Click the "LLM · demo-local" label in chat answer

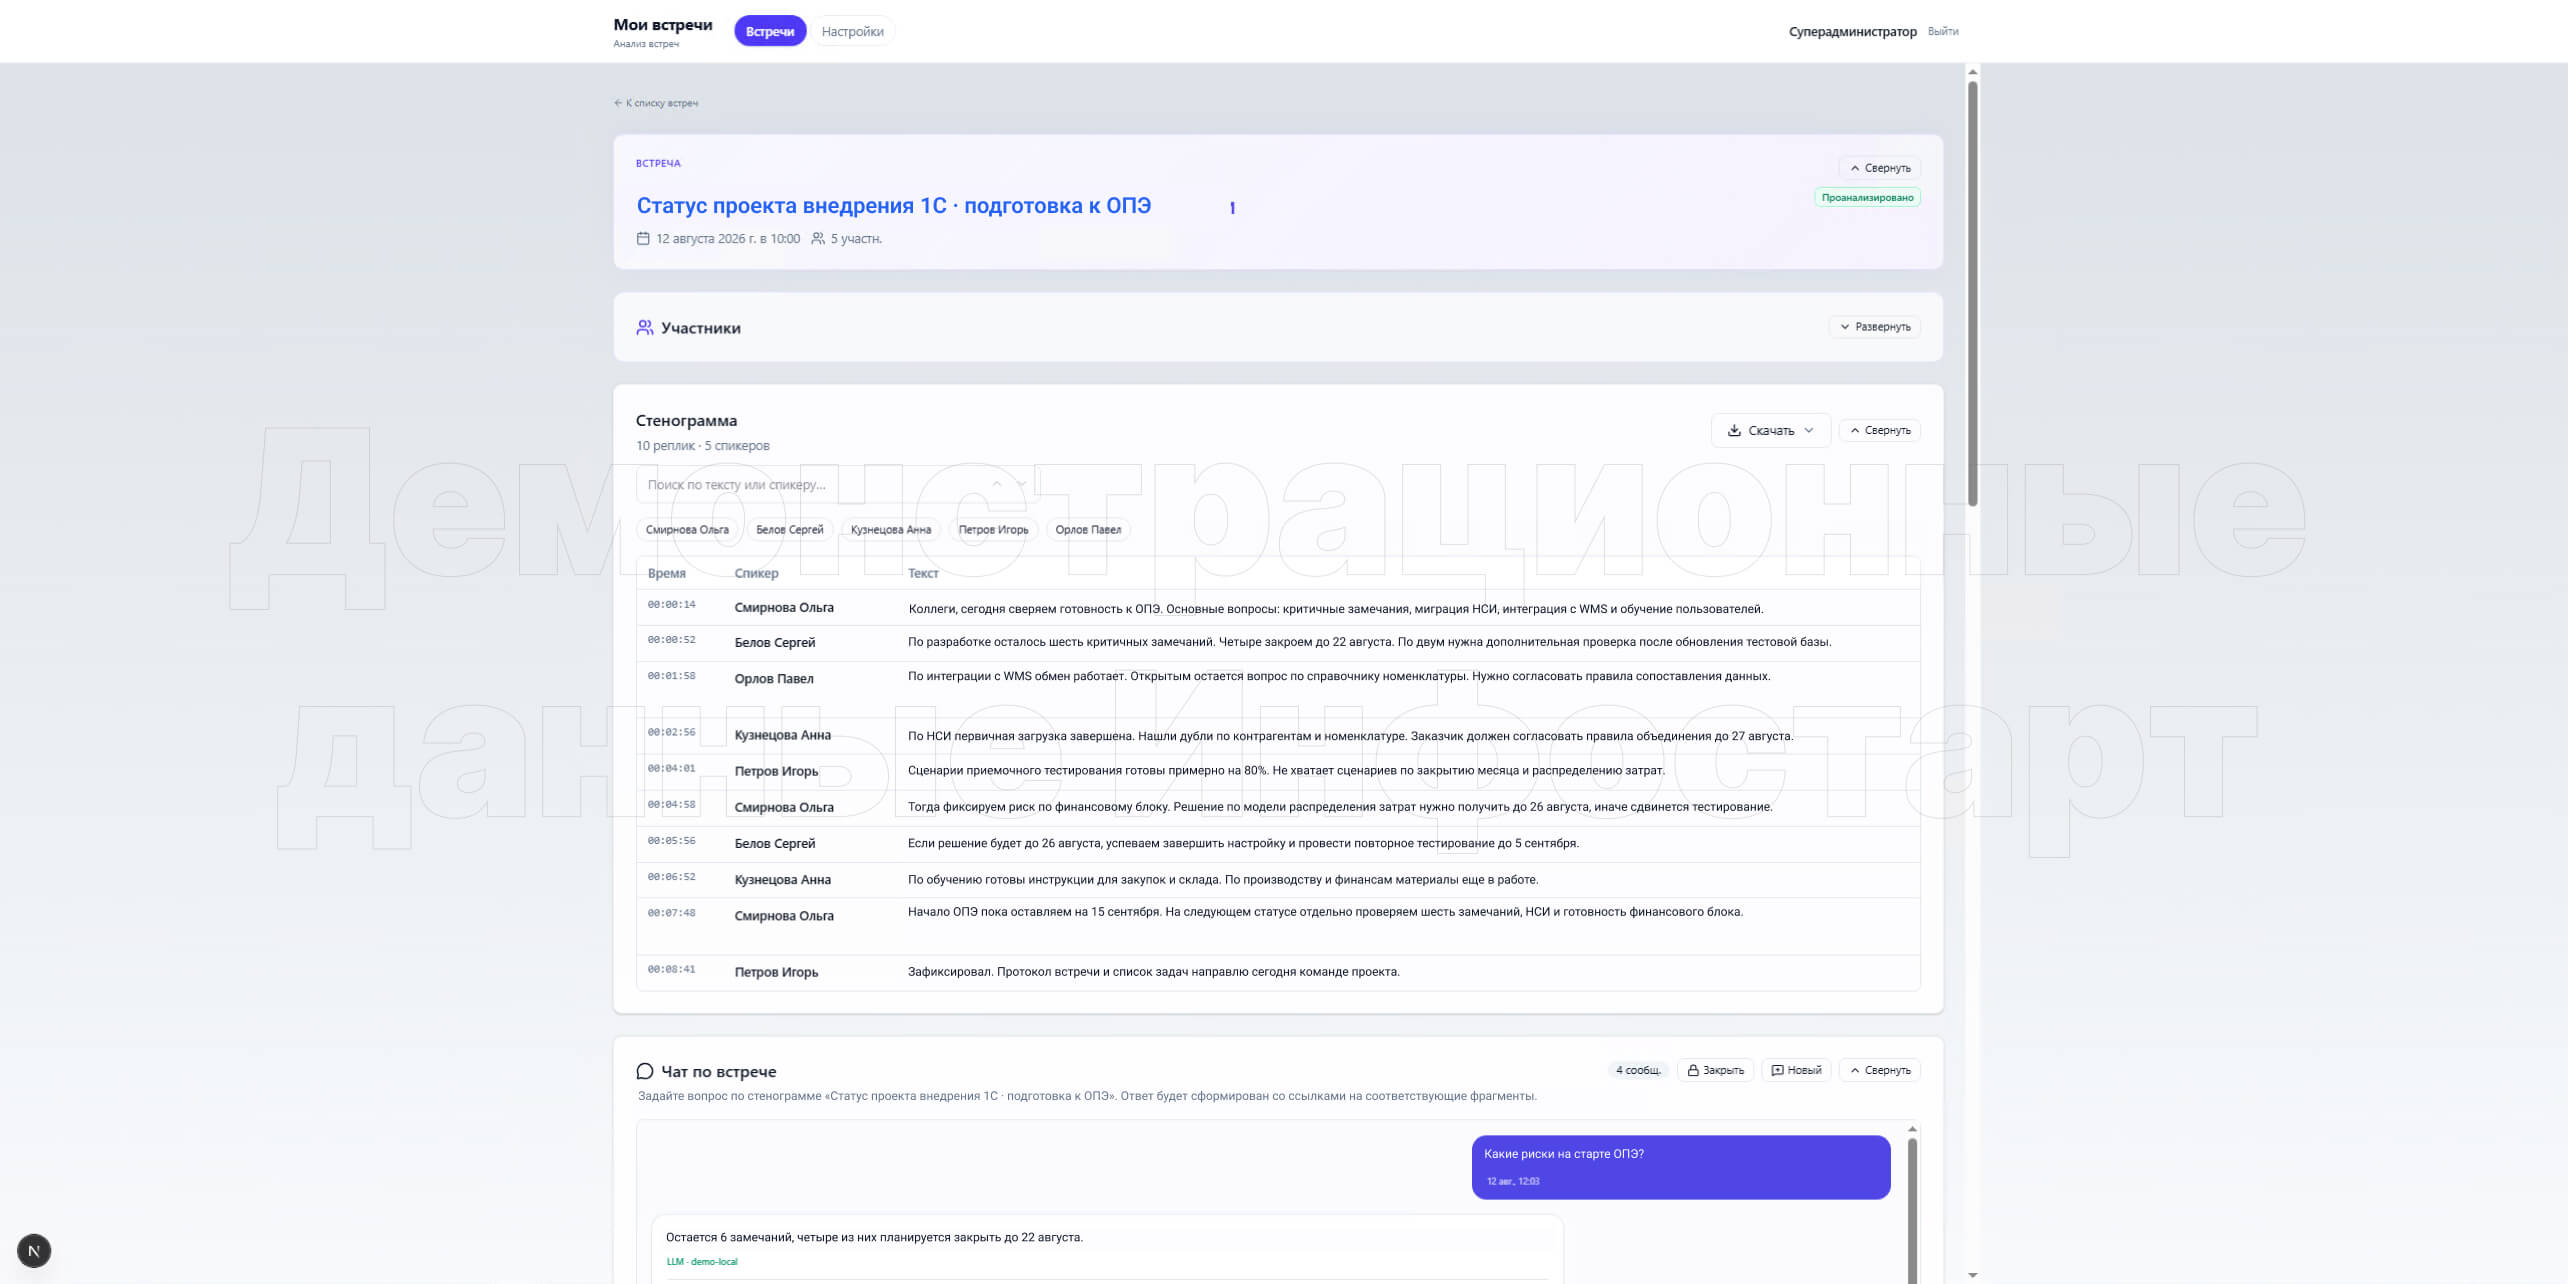tap(702, 1262)
